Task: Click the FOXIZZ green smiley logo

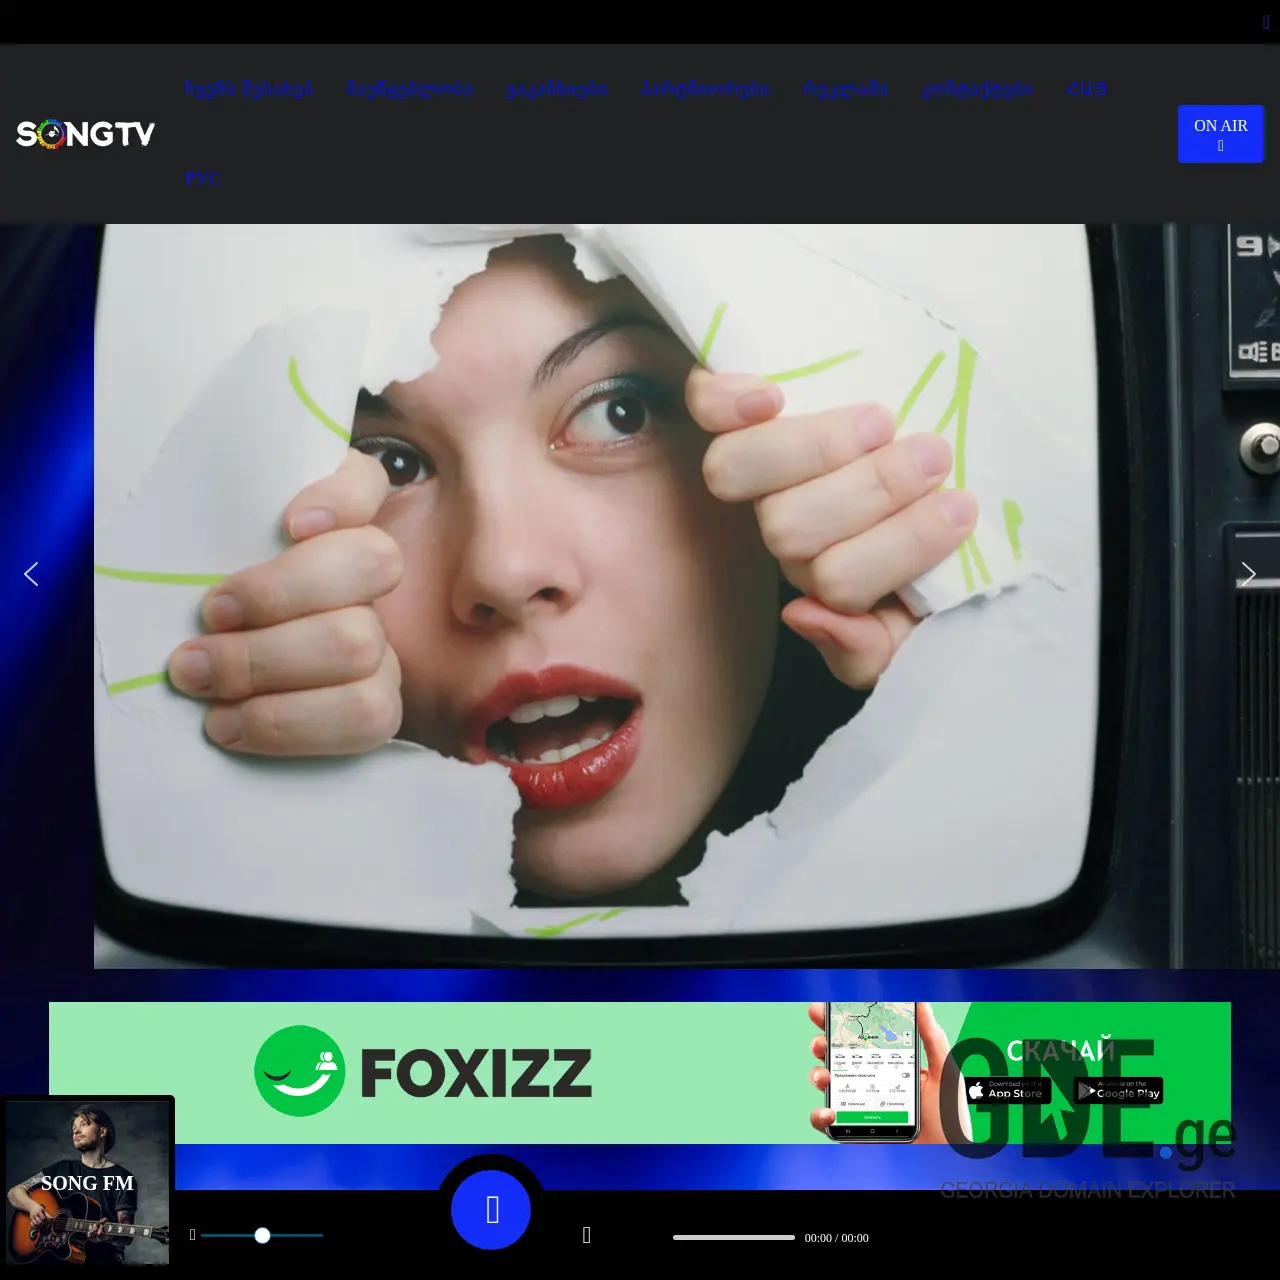Action: [301, 1069]
